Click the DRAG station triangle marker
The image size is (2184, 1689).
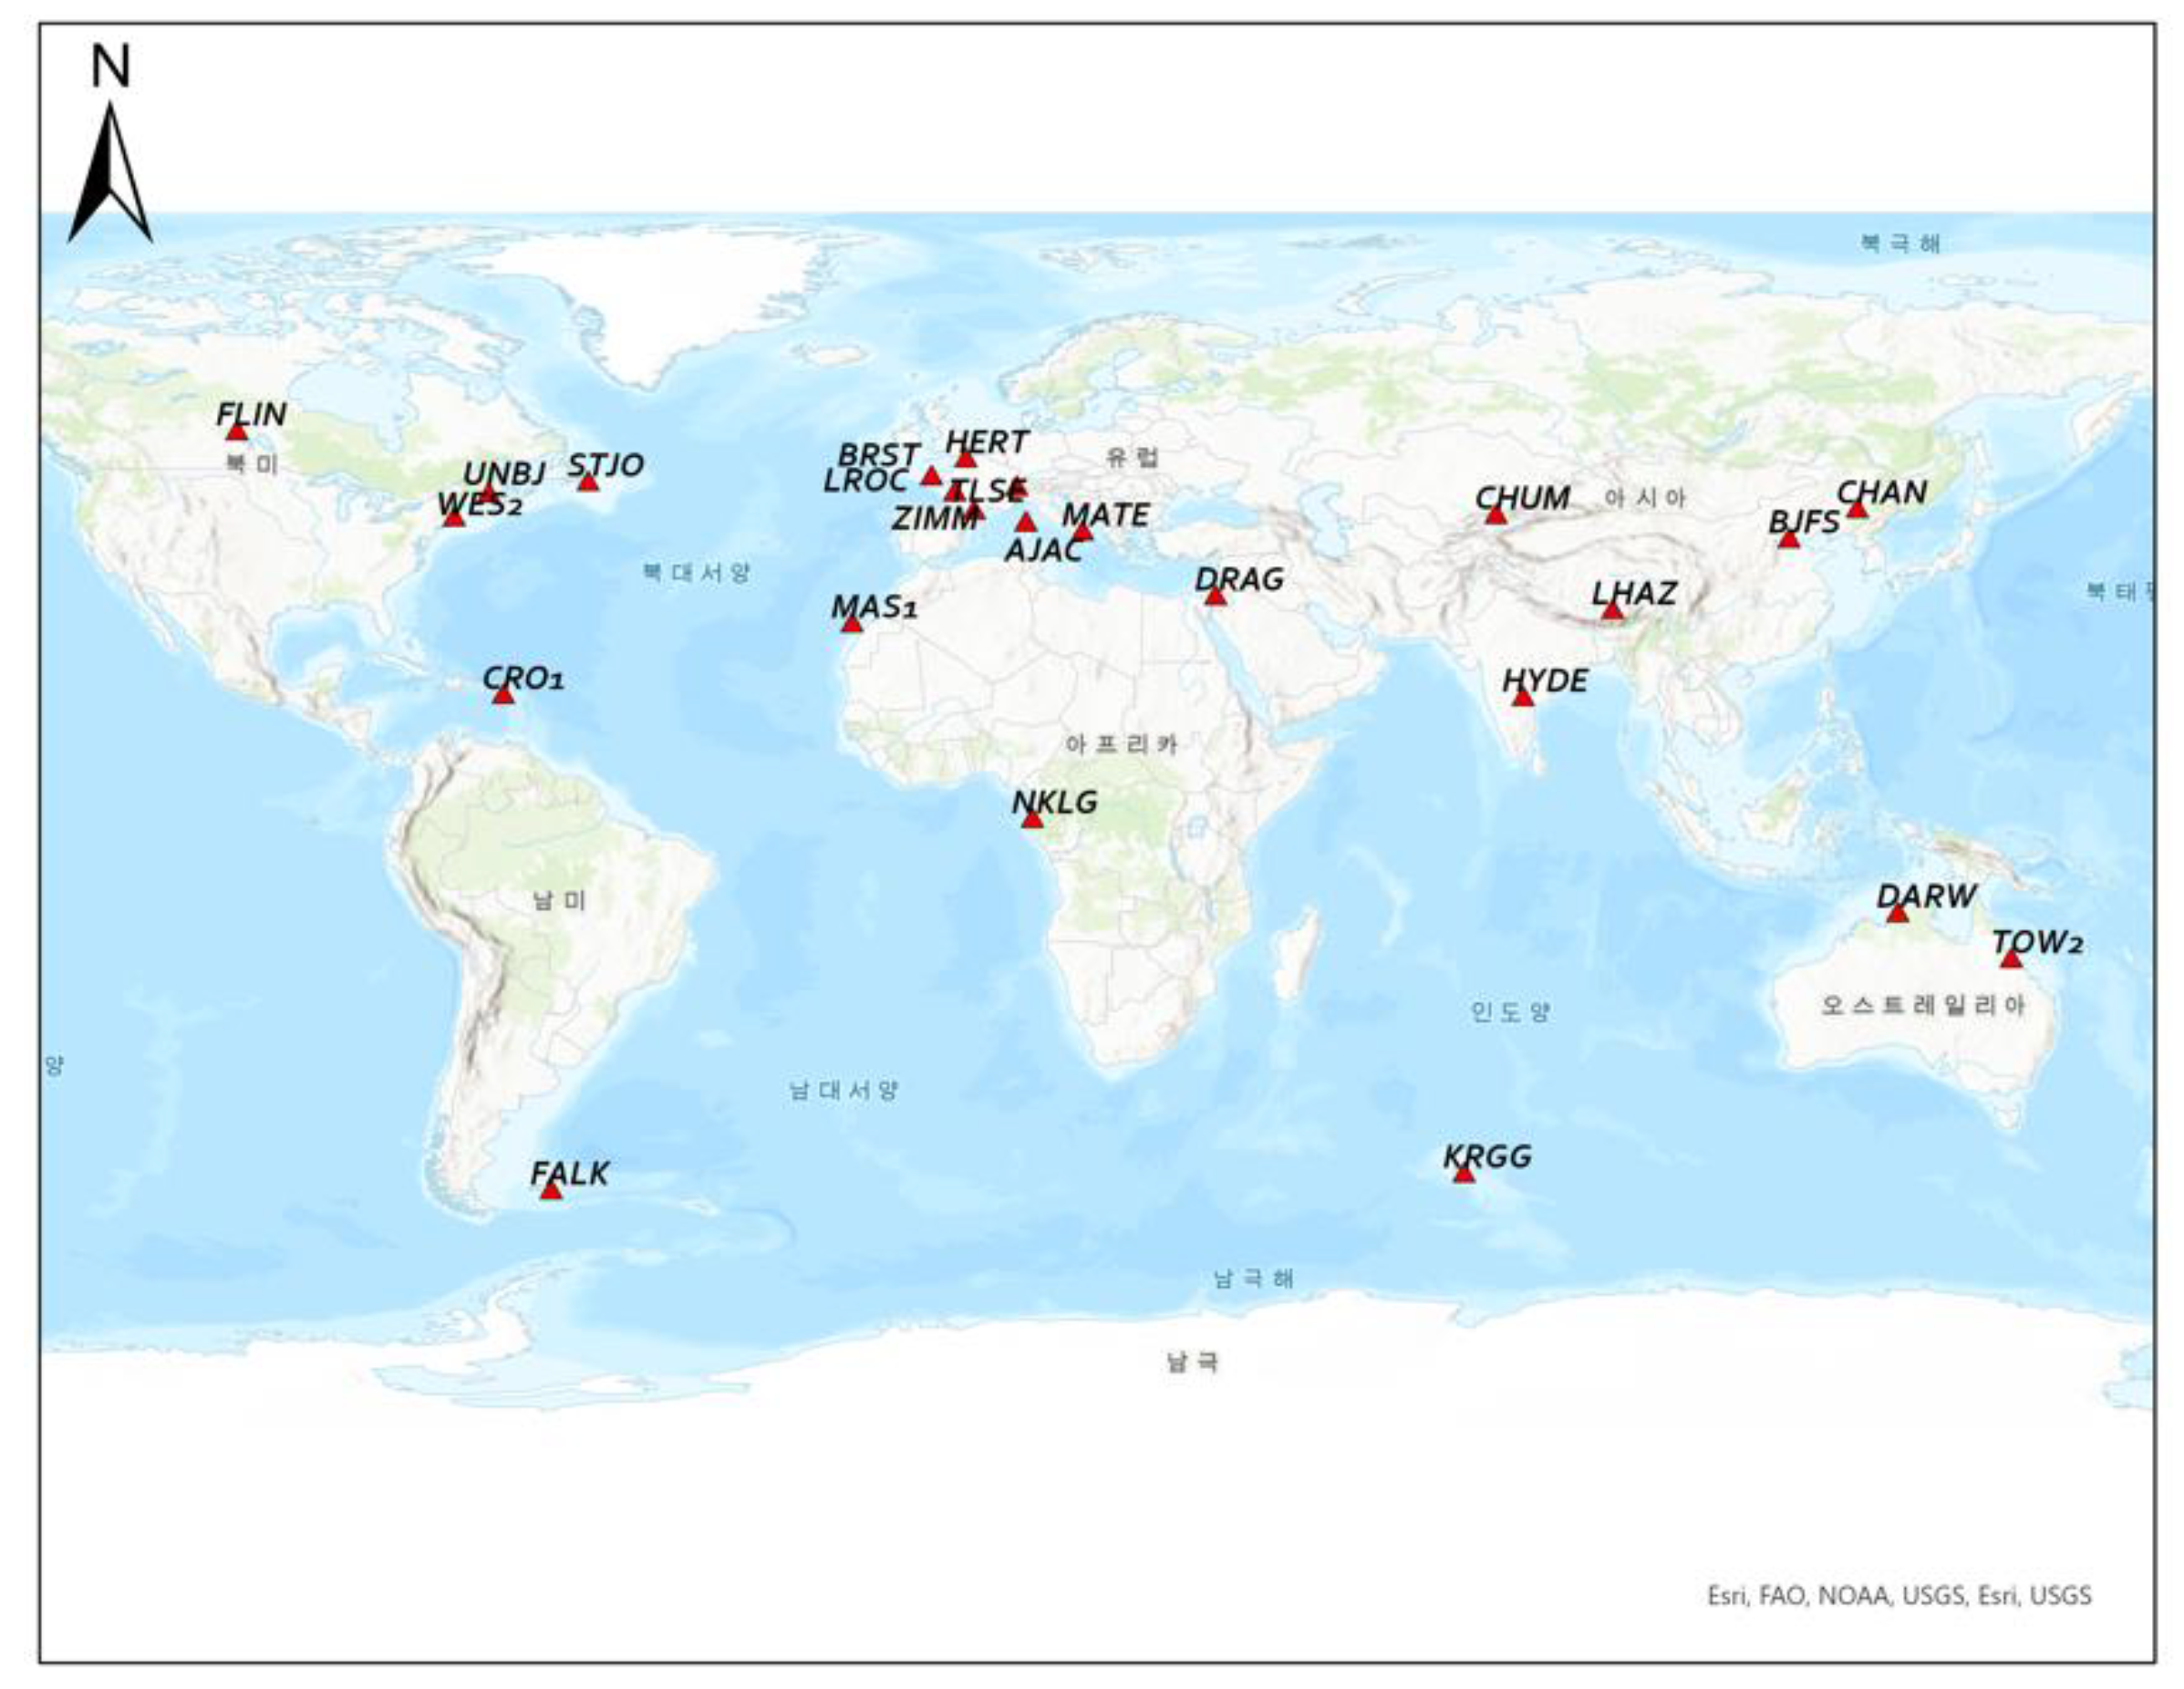click(1215, 597)
